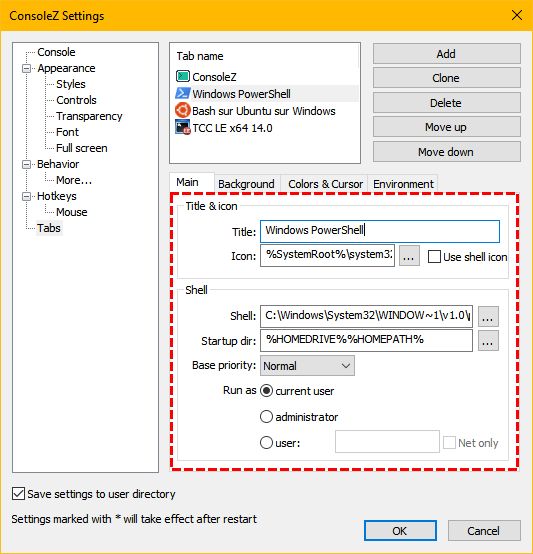
Task: Switch to the Main tab
Action: pos(191,182)
